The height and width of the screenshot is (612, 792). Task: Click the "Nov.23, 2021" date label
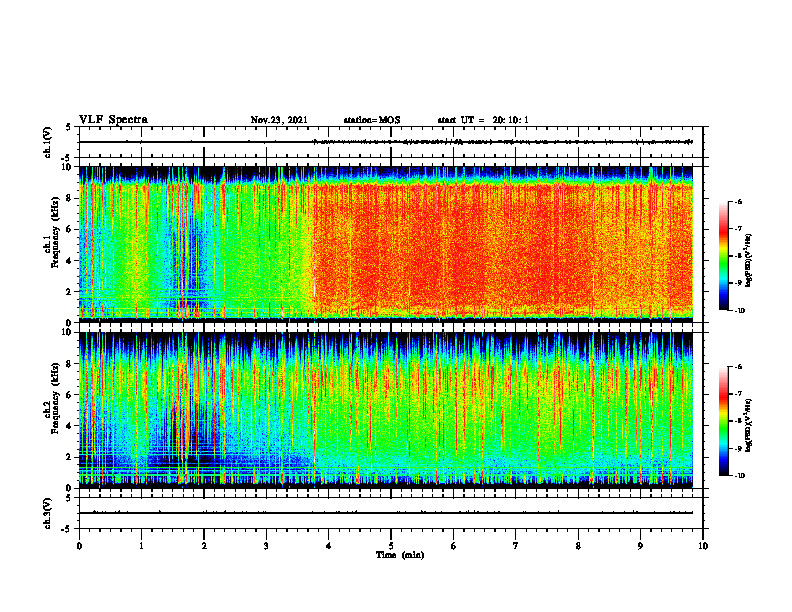coord(279,120)
